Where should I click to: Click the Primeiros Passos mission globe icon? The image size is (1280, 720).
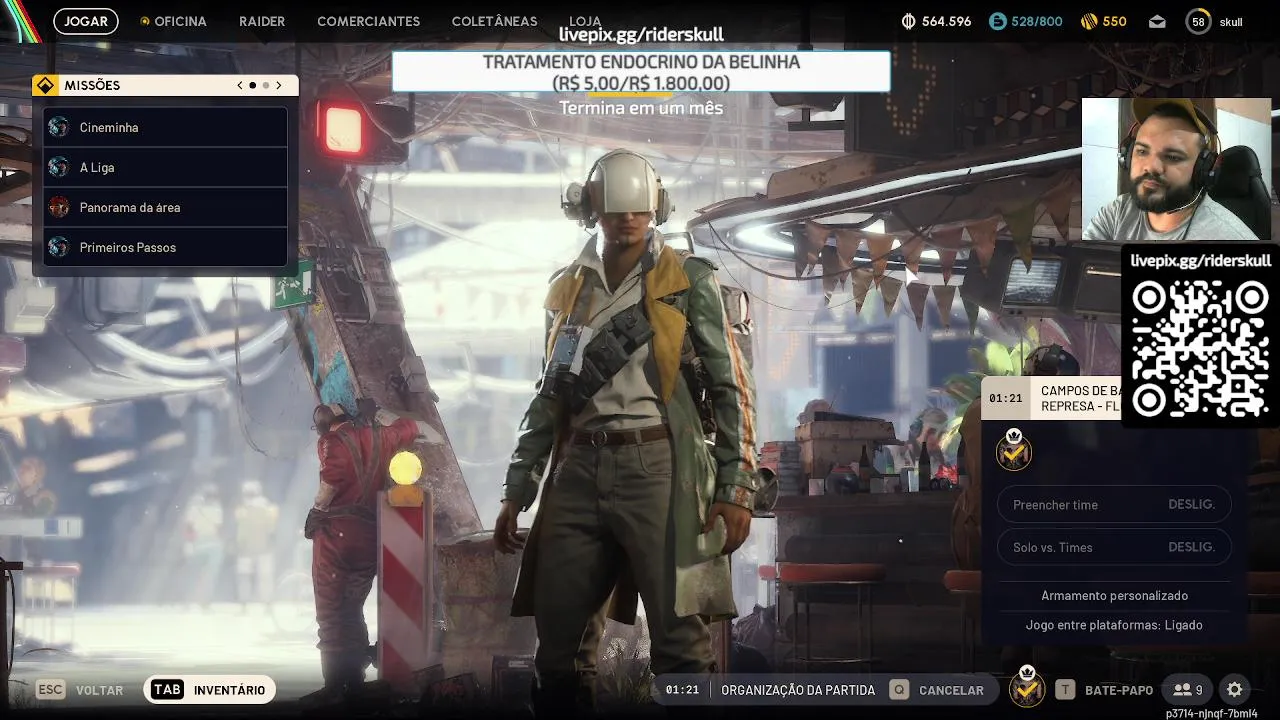59,247
